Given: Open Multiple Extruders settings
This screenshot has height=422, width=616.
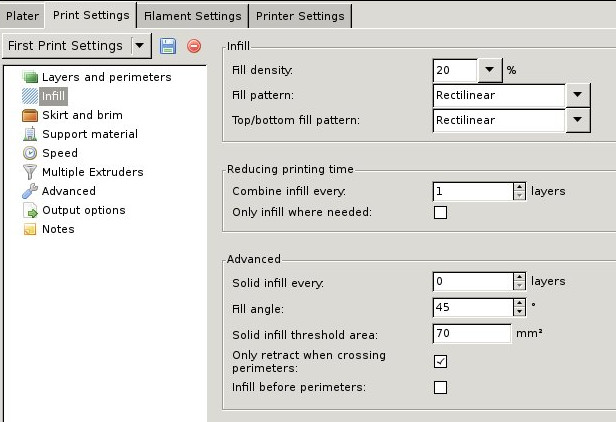Looking at the screenshot, I should pos(92,172).
